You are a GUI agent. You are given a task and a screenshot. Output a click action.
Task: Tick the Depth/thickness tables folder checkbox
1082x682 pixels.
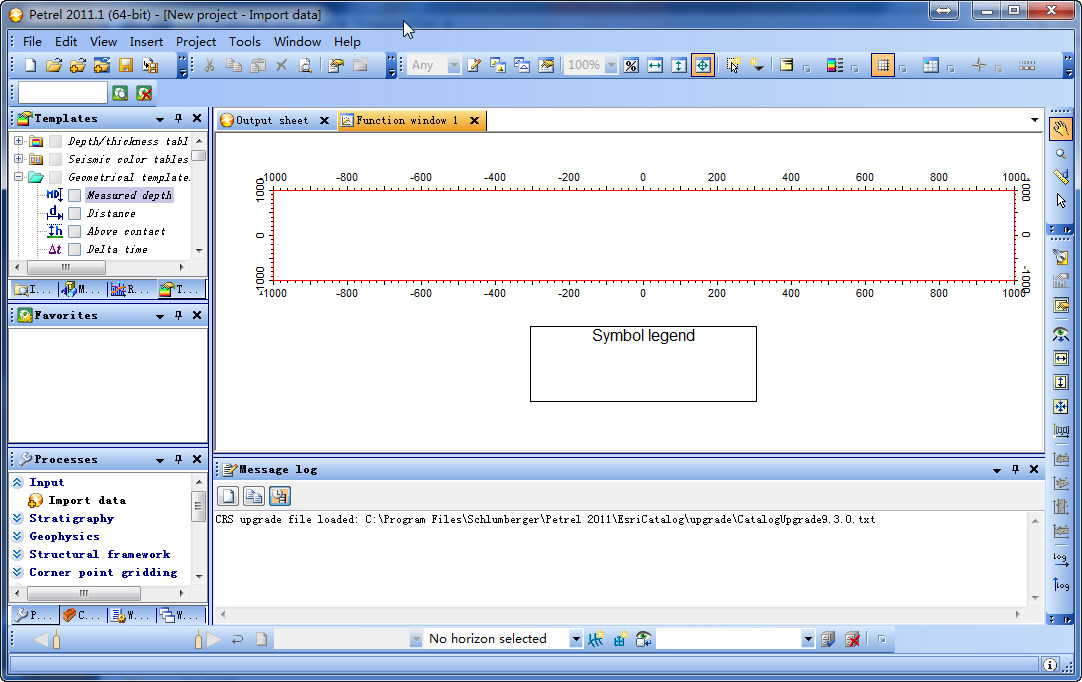pos(56,142)
